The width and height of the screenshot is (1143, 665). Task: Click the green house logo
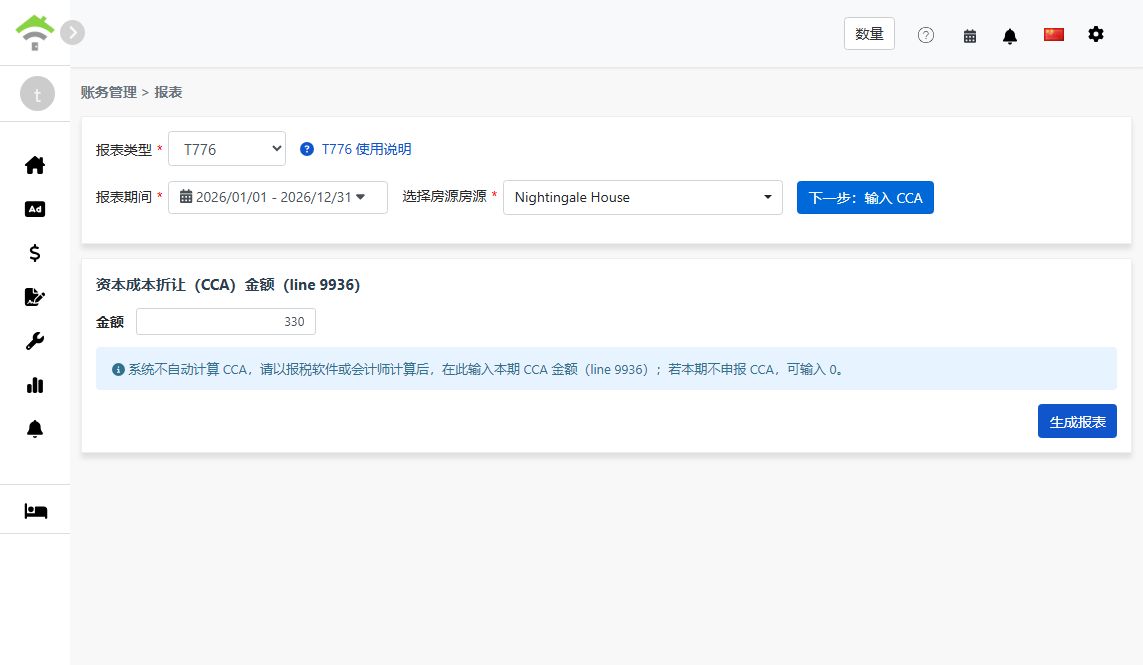pos(34,33)
